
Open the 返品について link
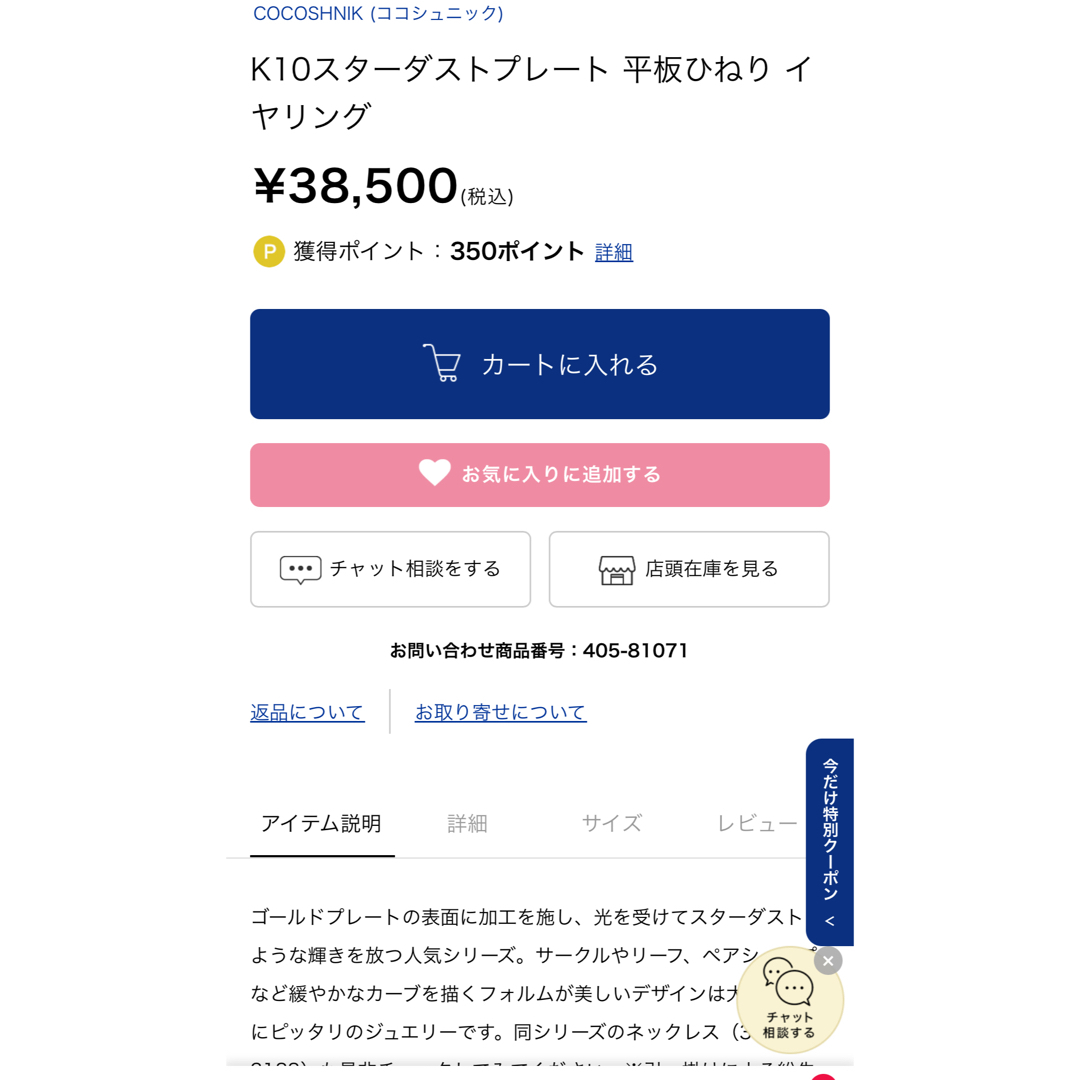pos(307,712)
